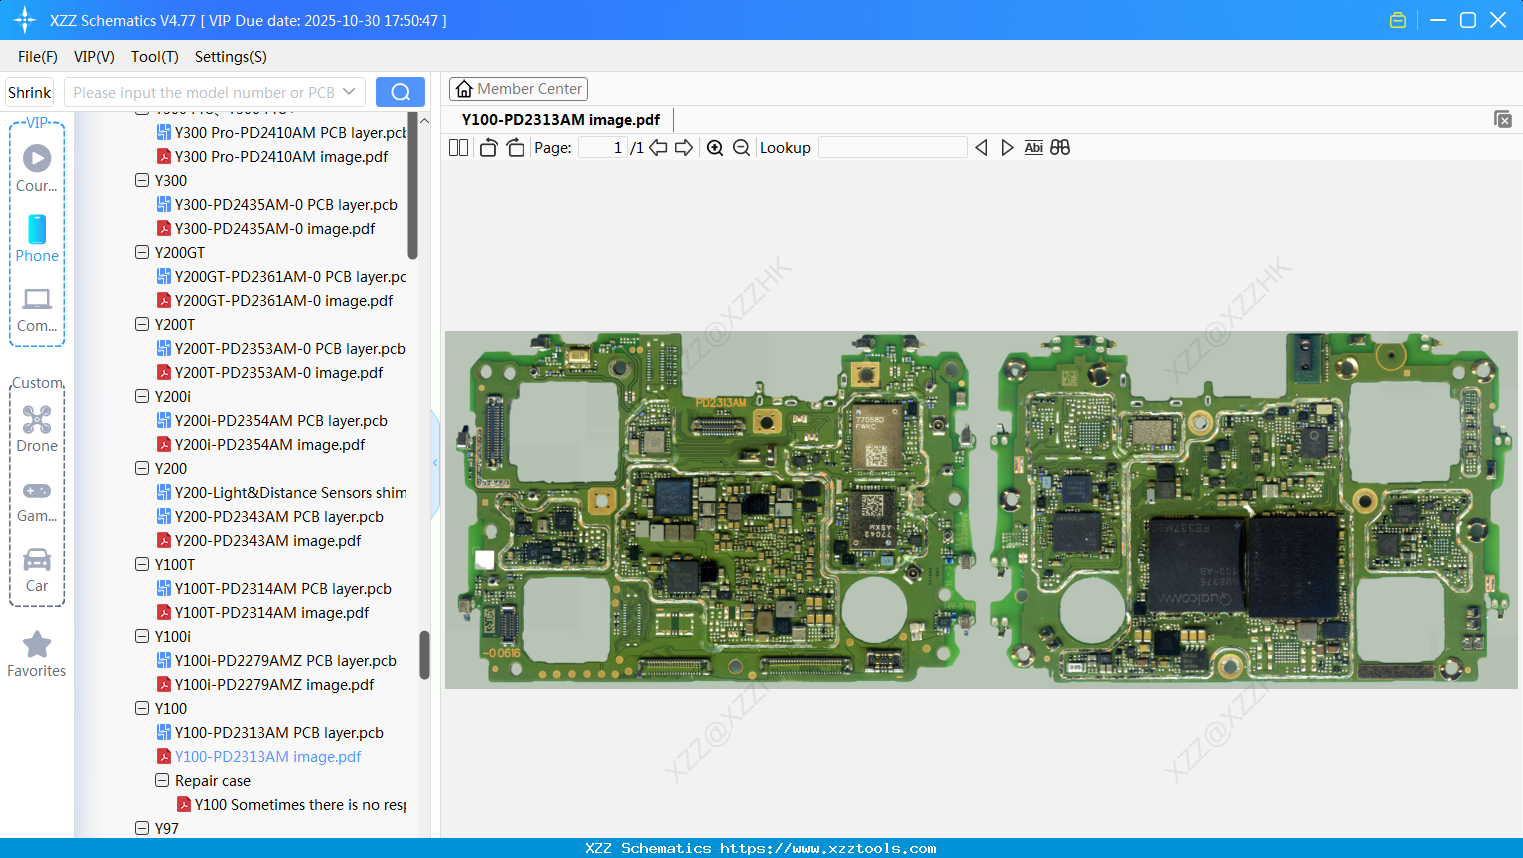Rotate the PDF page clockwise
The width and height of the screenshot is (1523, 858).
(x=514, y=147)
